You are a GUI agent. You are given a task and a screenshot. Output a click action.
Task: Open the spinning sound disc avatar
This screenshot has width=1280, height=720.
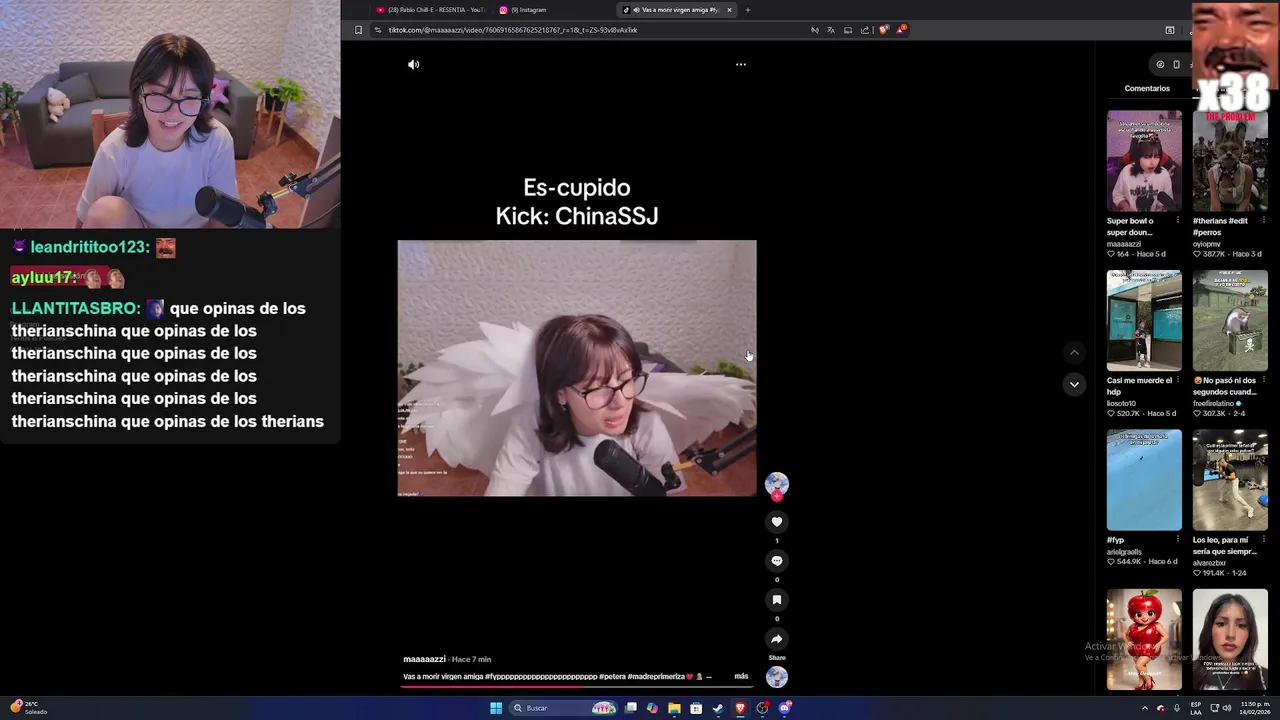[777, 677]
